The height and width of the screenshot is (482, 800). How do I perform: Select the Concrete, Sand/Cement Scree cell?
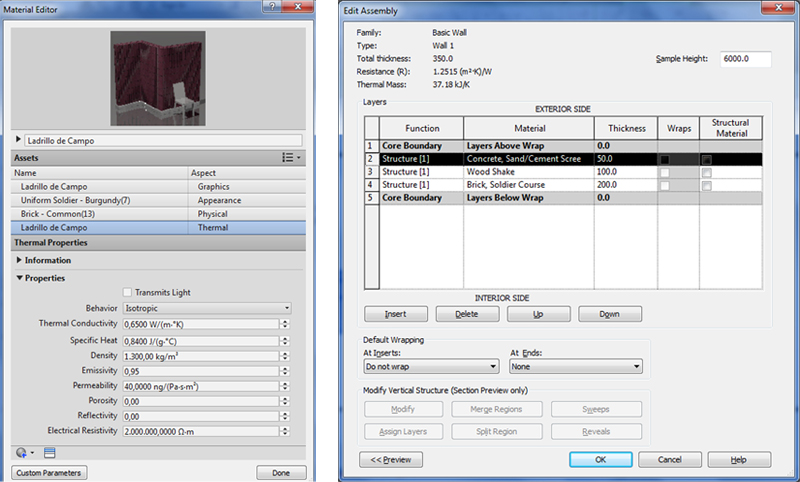click(529, 159)
